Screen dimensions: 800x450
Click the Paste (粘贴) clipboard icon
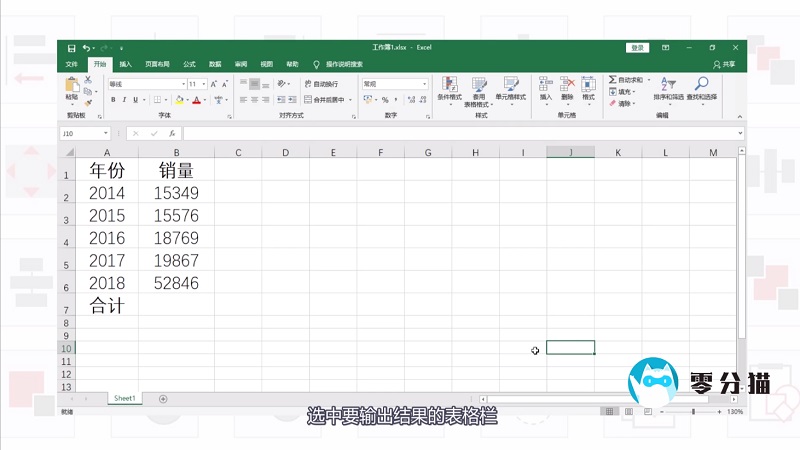[x=71, y=87]
